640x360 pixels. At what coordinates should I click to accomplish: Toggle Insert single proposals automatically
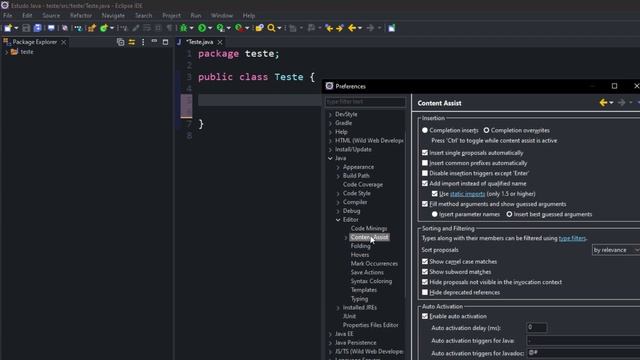pyautogui.click(x=425, y=153)
